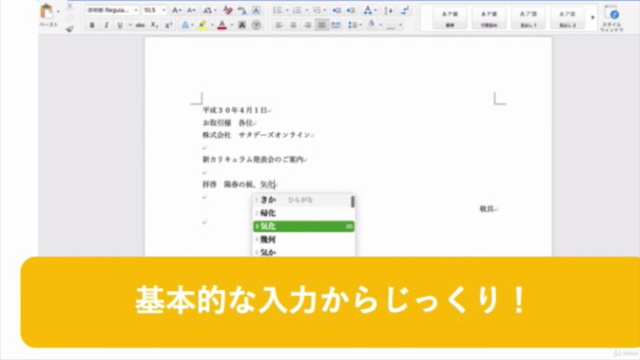Open the Asian Layout dropdown
640x360 pixels.
[370, 10]
